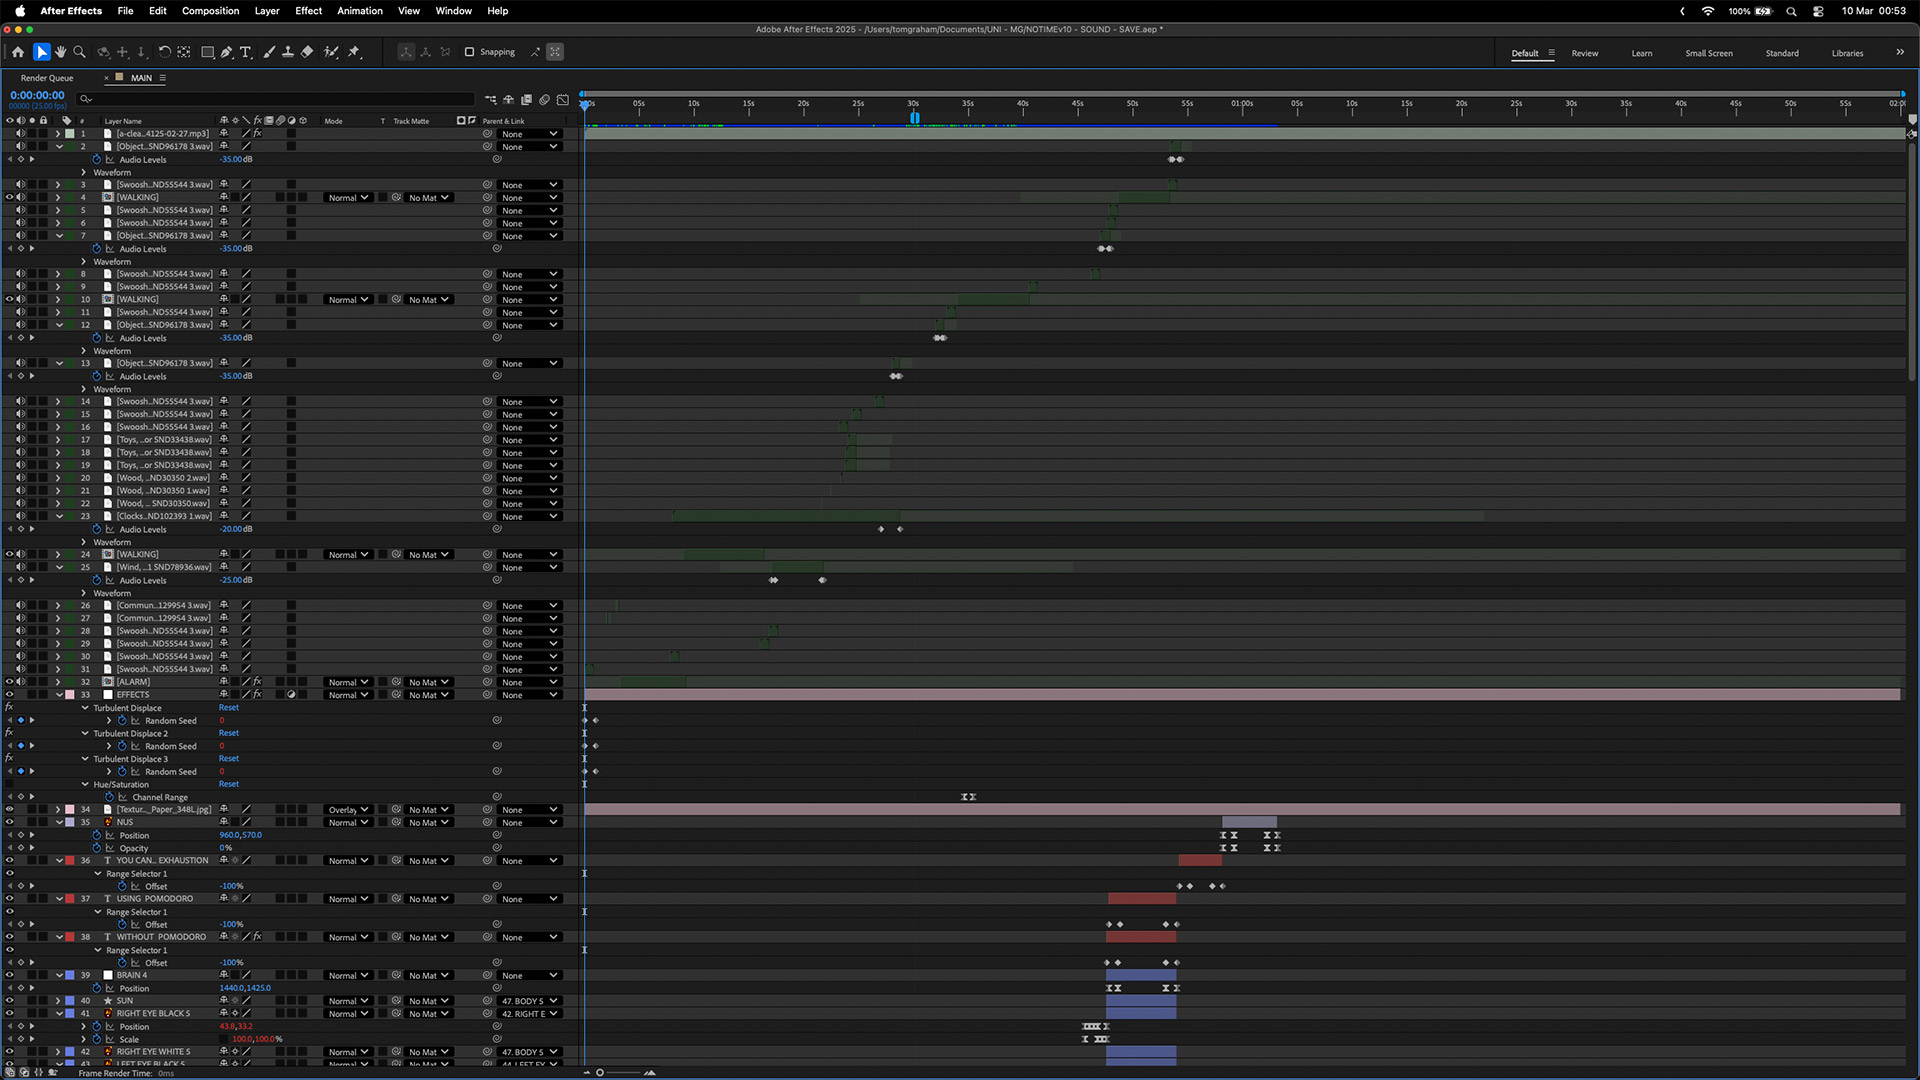Select the Pen tool
1920x1080 pixels.
227,52
